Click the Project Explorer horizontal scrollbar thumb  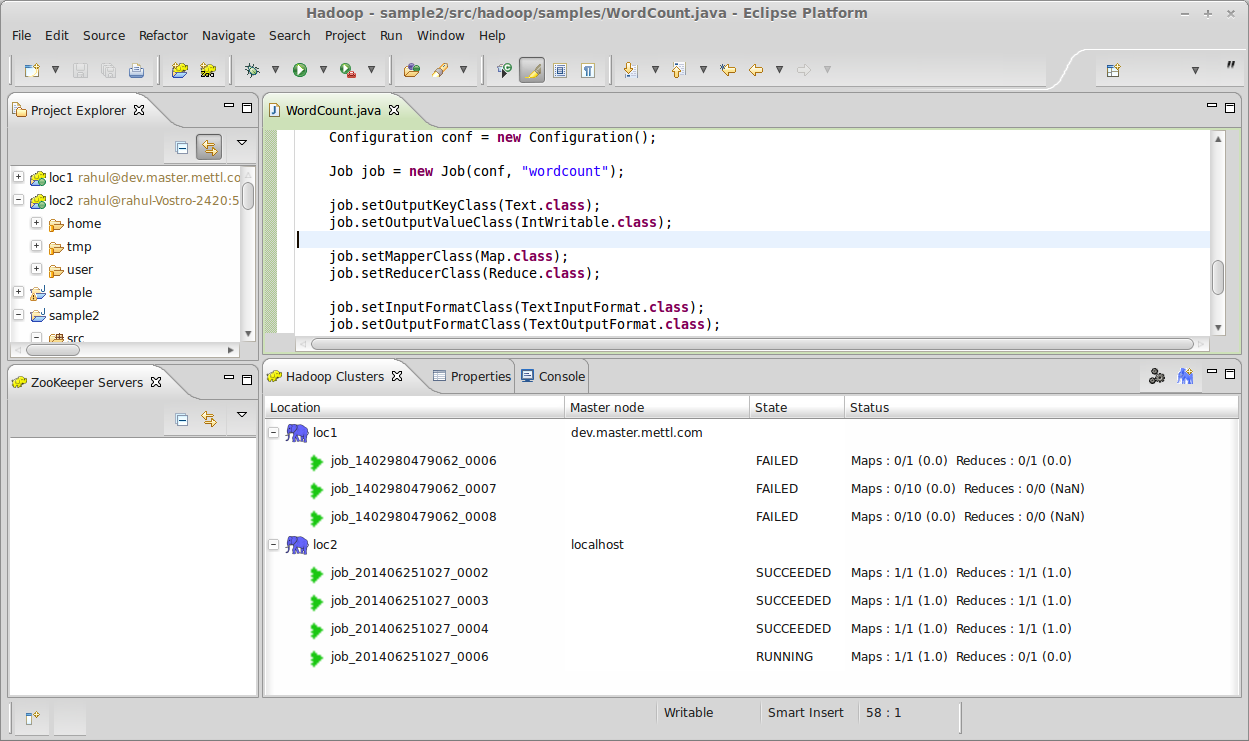[52, 350]
